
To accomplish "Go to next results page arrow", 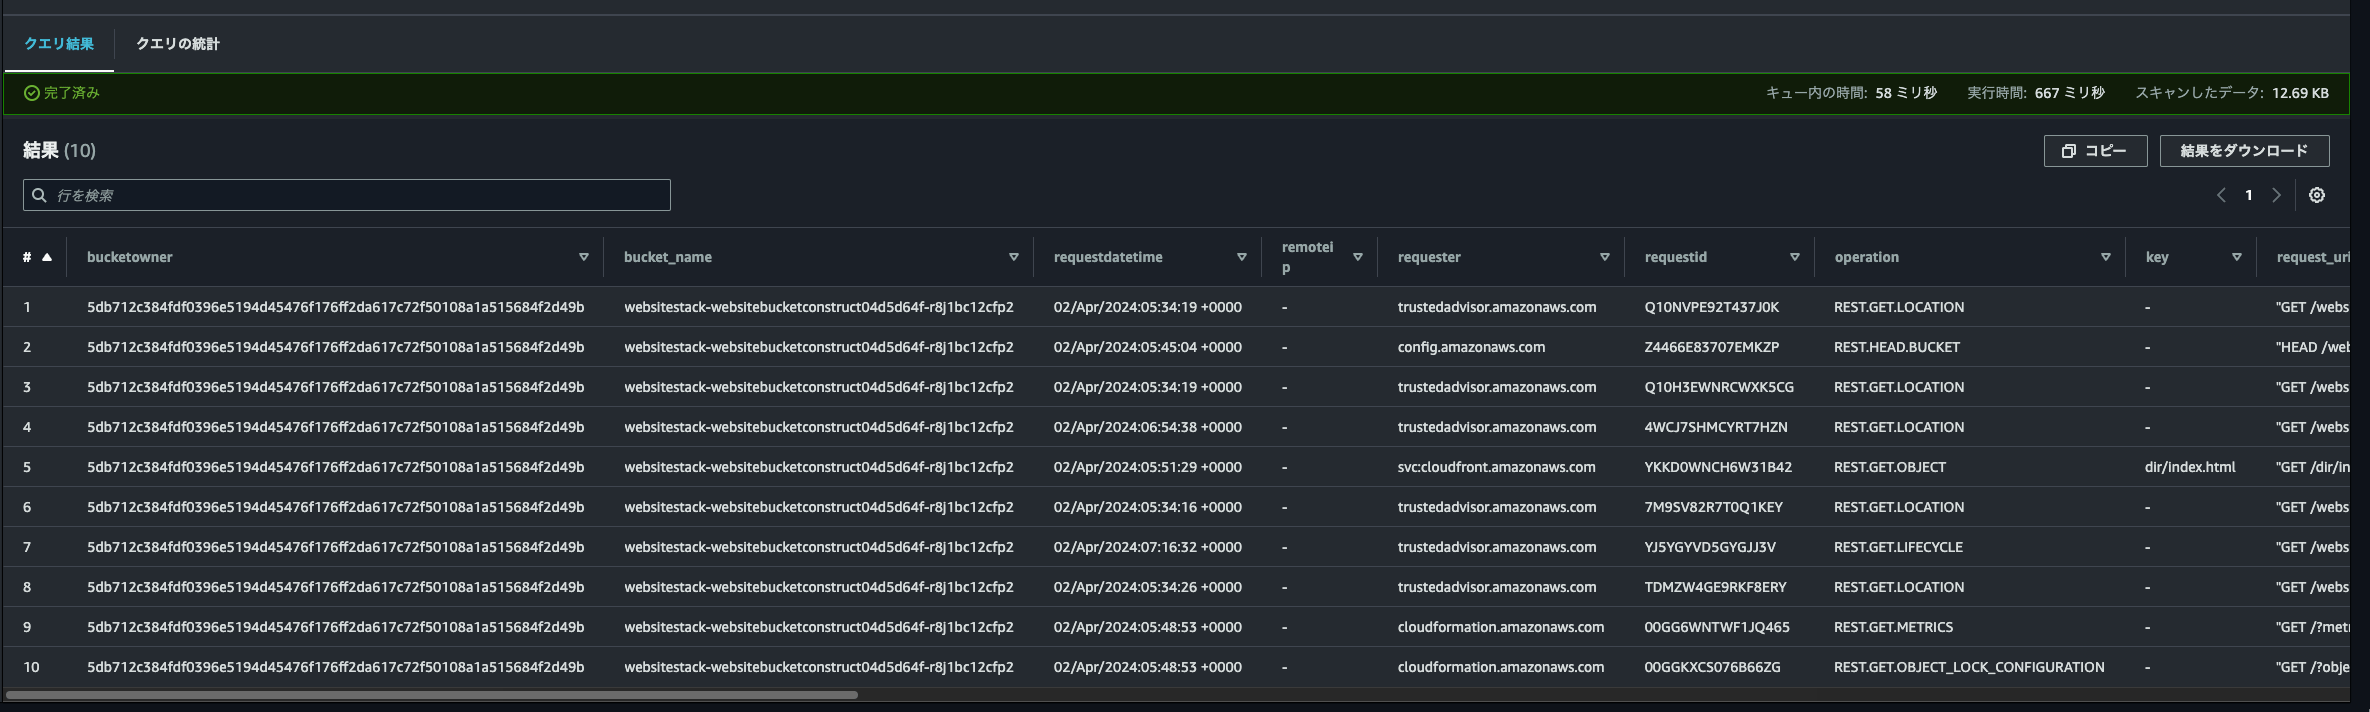I will (2276, 195).
